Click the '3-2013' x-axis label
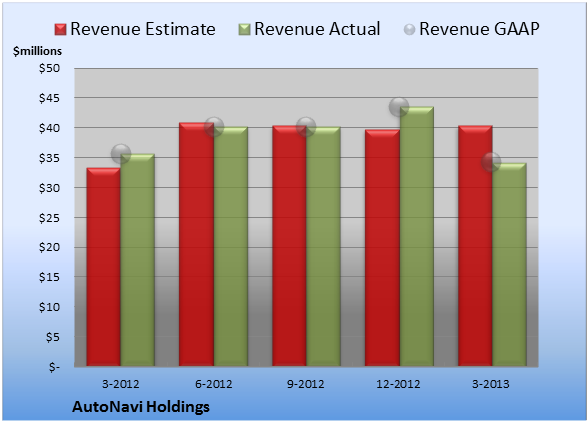Image resolution: width=588 pixels, height=422 pixels. tap(491, 384)
